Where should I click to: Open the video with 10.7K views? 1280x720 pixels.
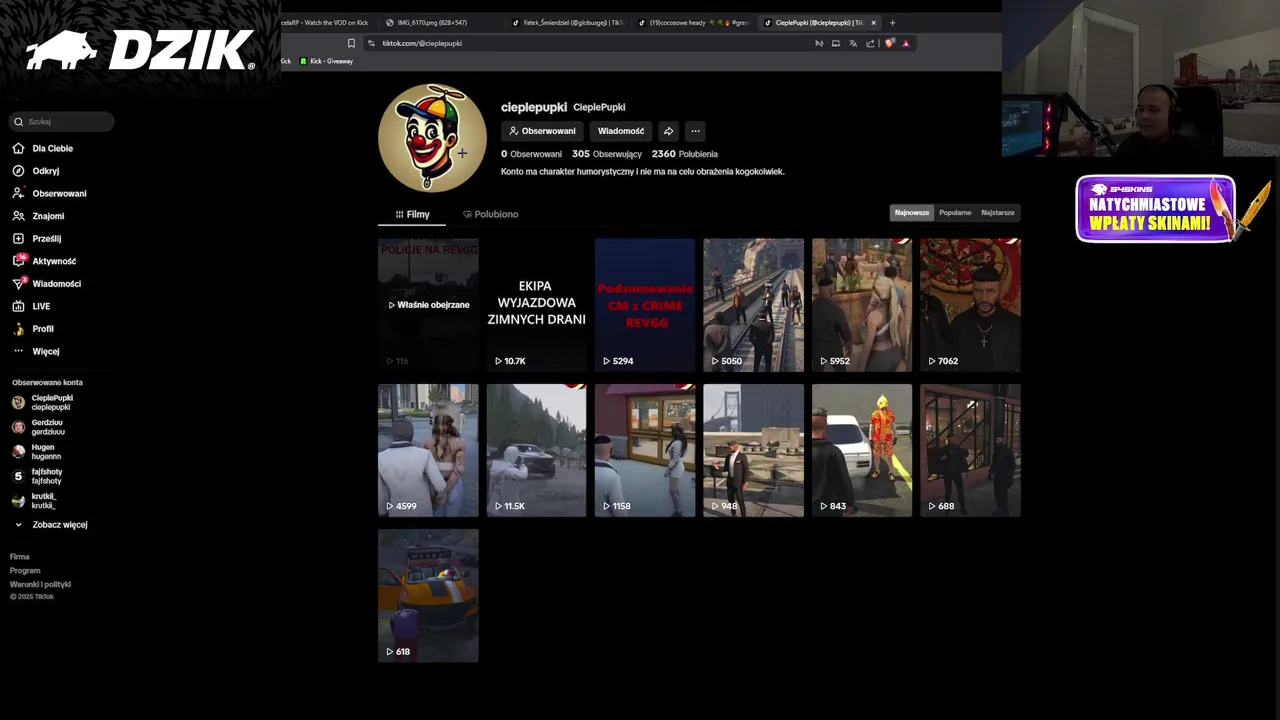click(537, 305)
